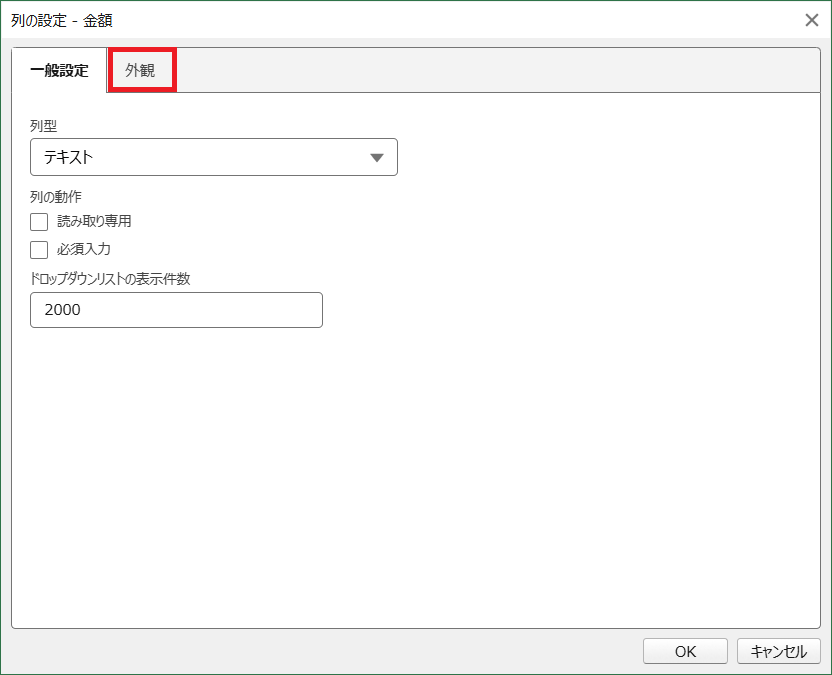Select the 一般設定 tab

point(59,70)
